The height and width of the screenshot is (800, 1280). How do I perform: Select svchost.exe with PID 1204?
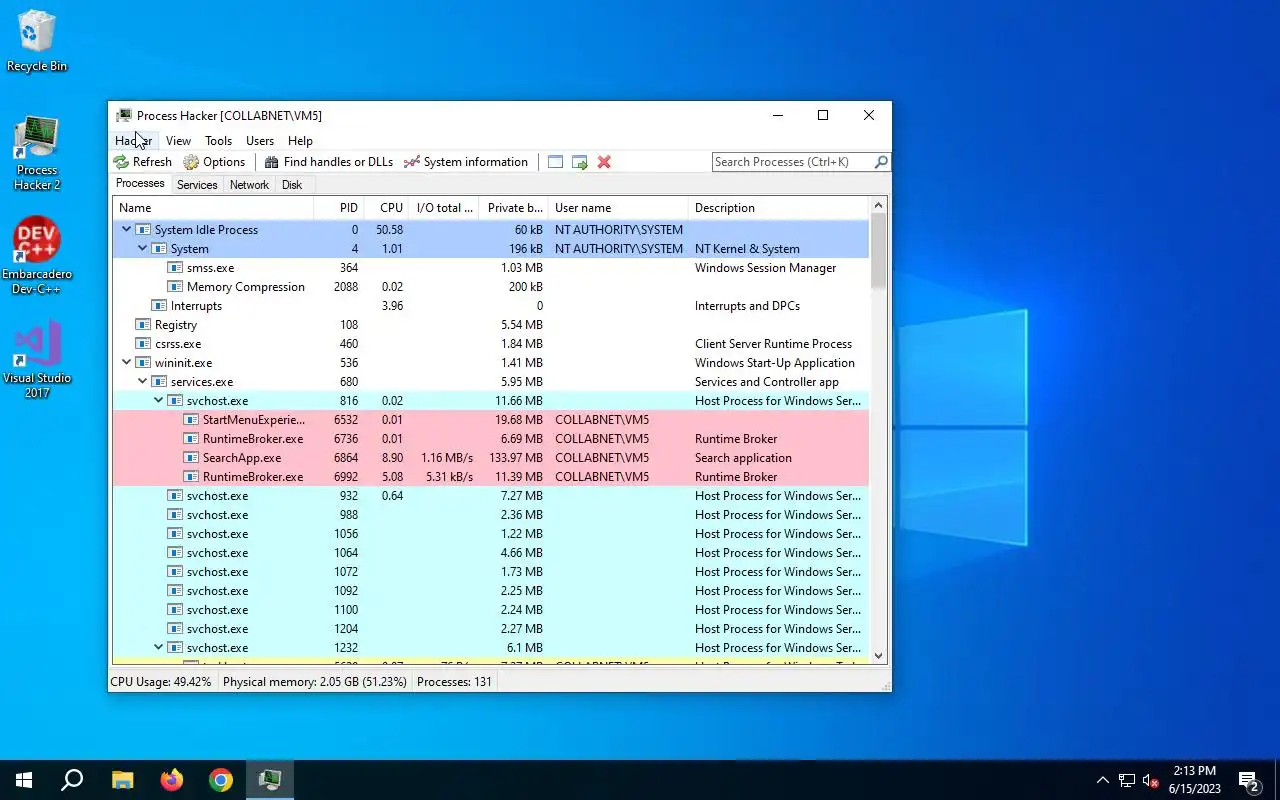[491, 628]
